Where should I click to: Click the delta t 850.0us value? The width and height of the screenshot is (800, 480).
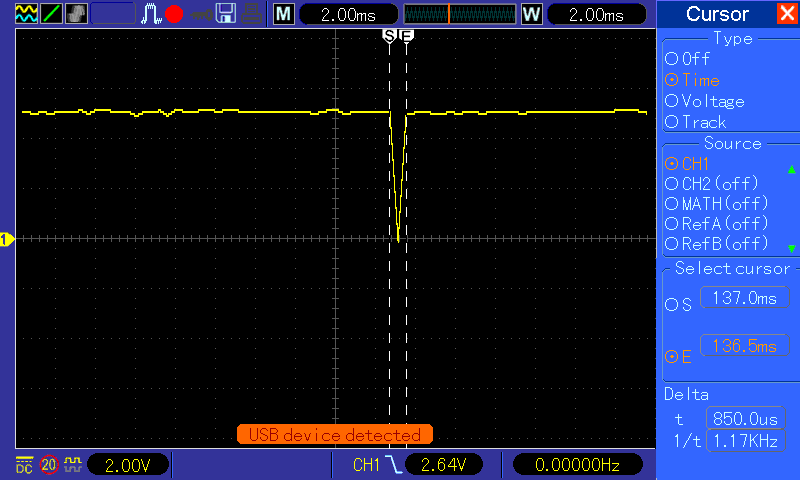745,419
